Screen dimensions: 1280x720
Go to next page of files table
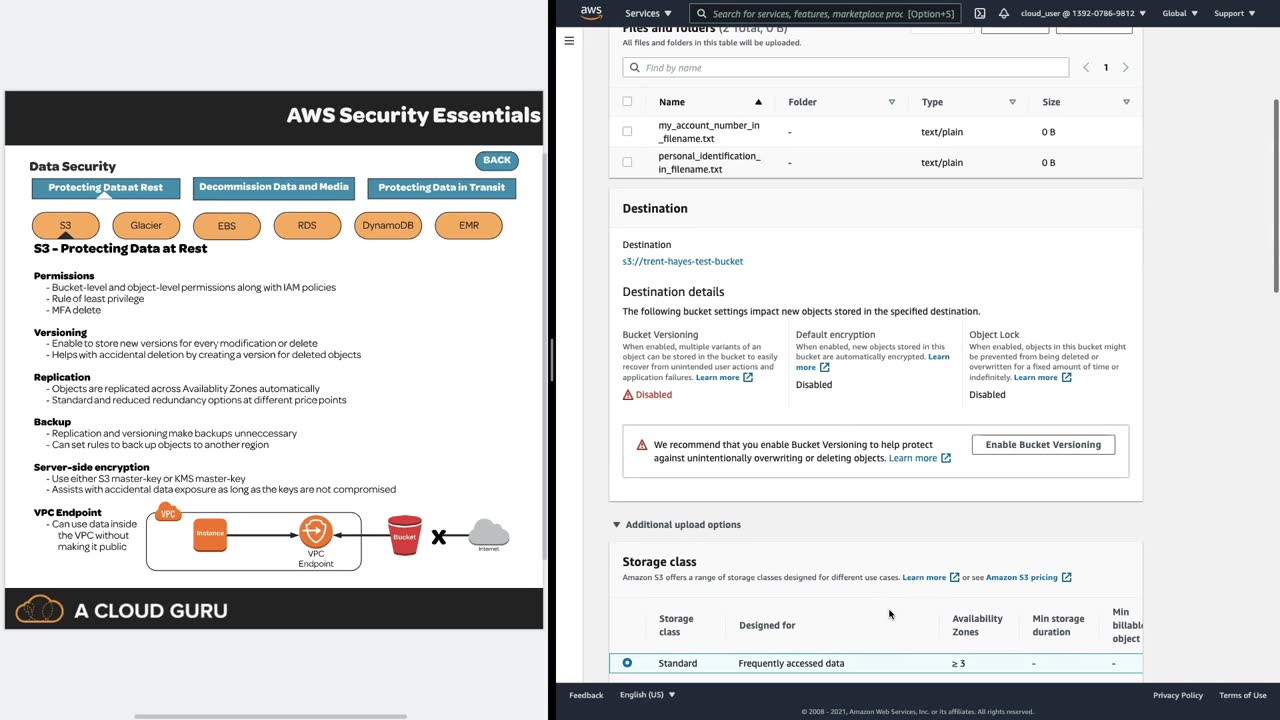coord(1125,67)
